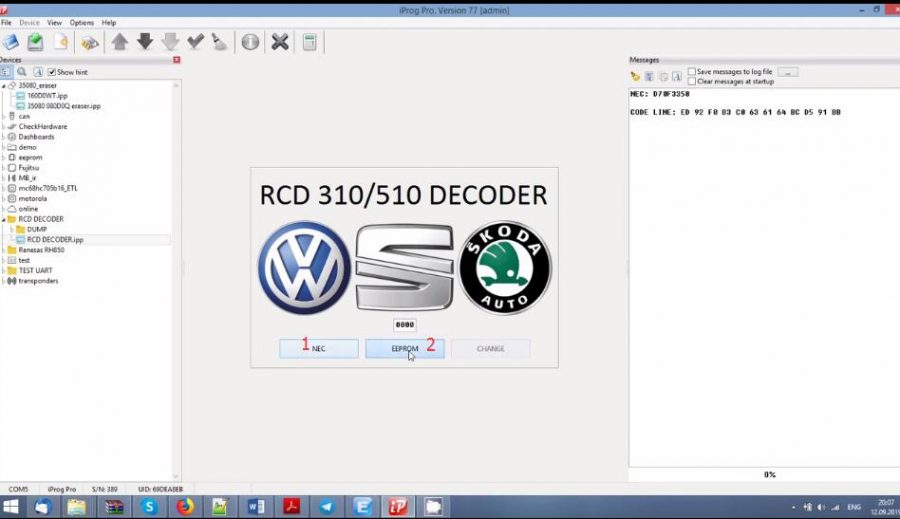Click the round info toolbar icon
The height and width of the screenshot is (519, 900).
250,42
